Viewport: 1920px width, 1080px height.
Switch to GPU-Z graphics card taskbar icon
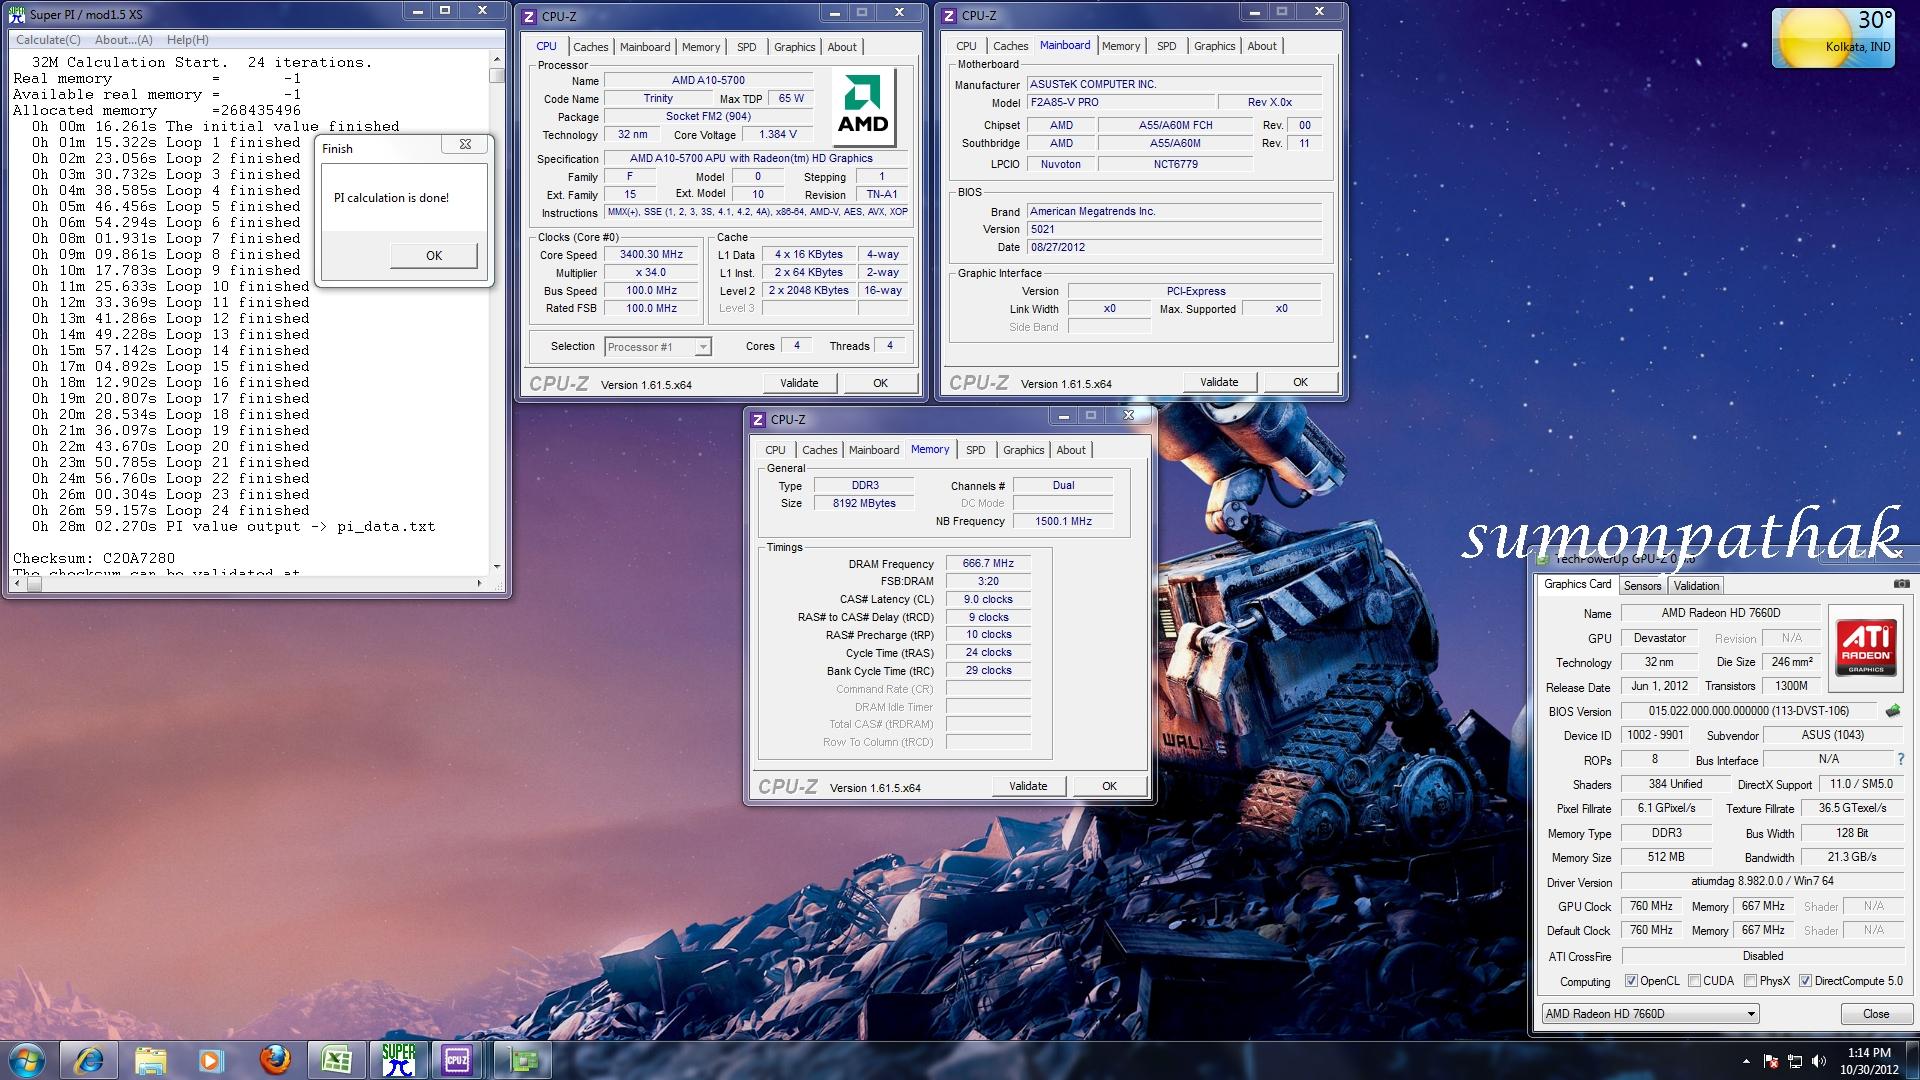tap(523, 1060)
